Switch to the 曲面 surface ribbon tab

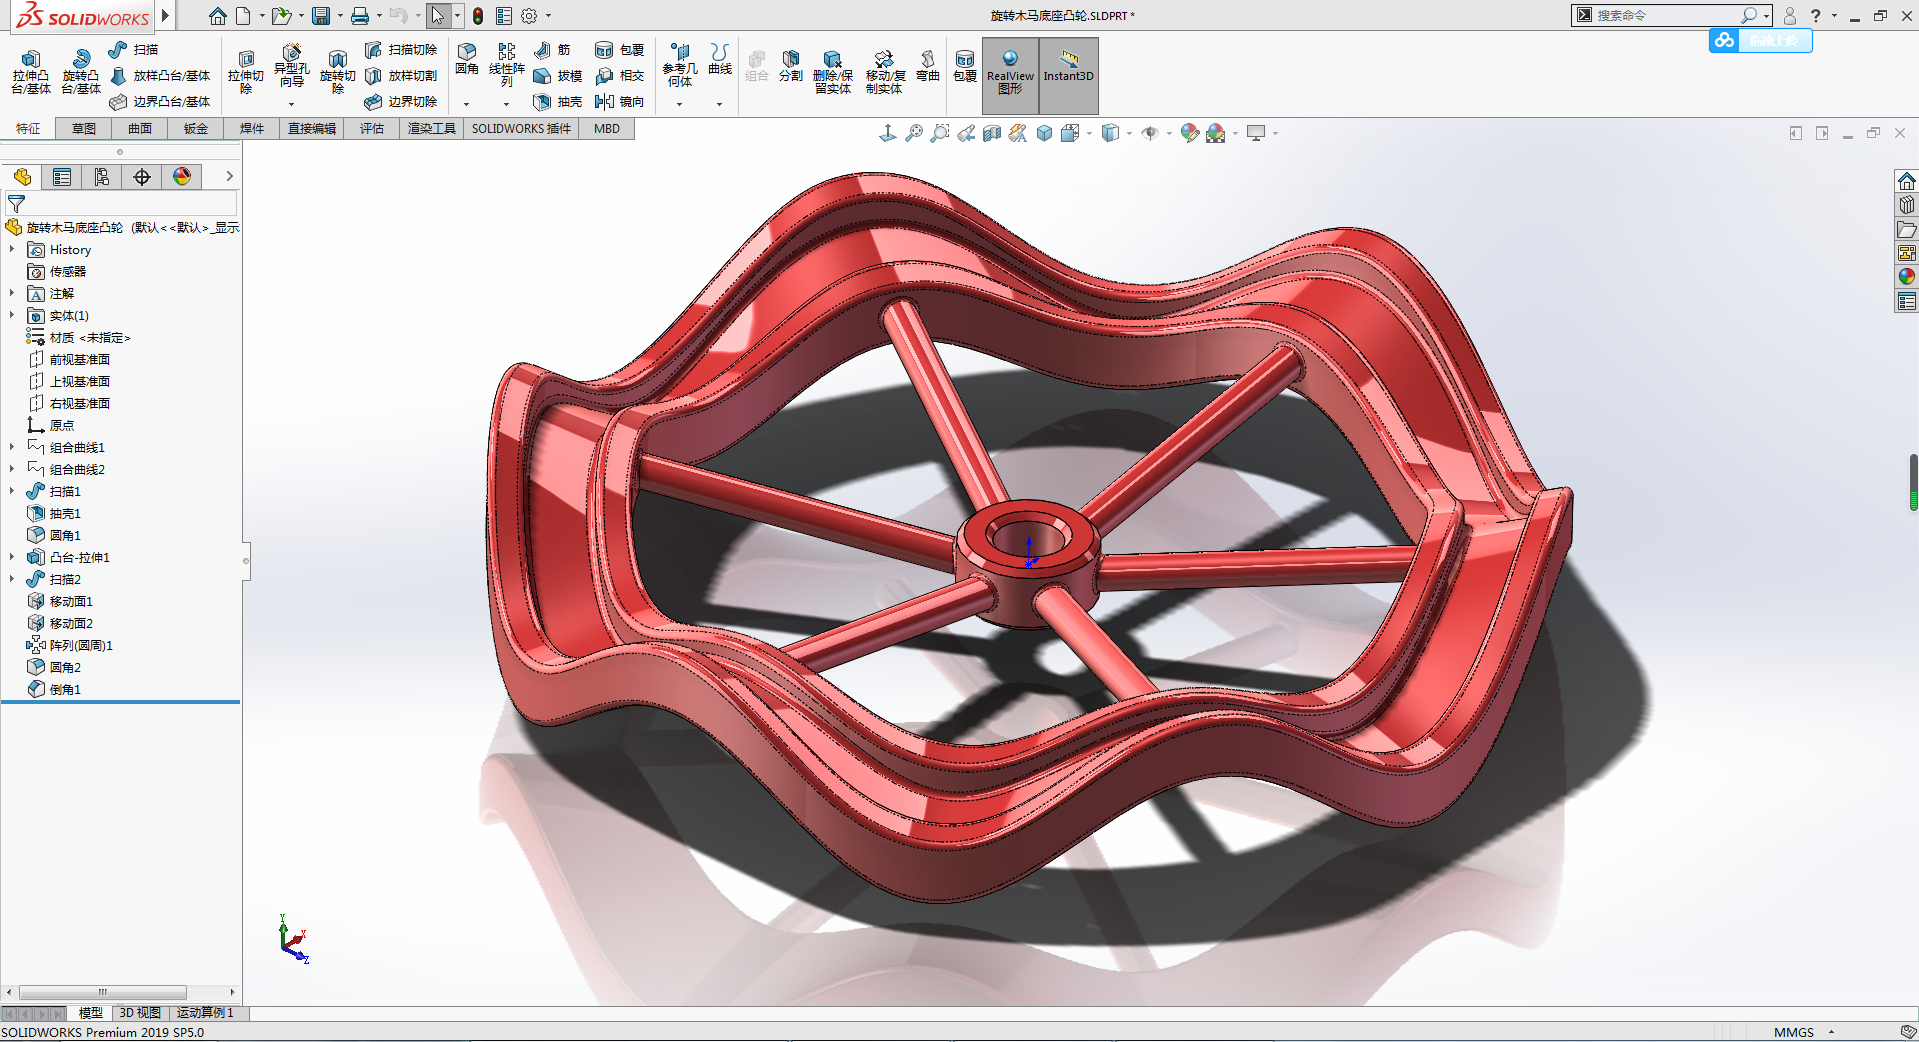pyautogui.click(x=140, y=128)
